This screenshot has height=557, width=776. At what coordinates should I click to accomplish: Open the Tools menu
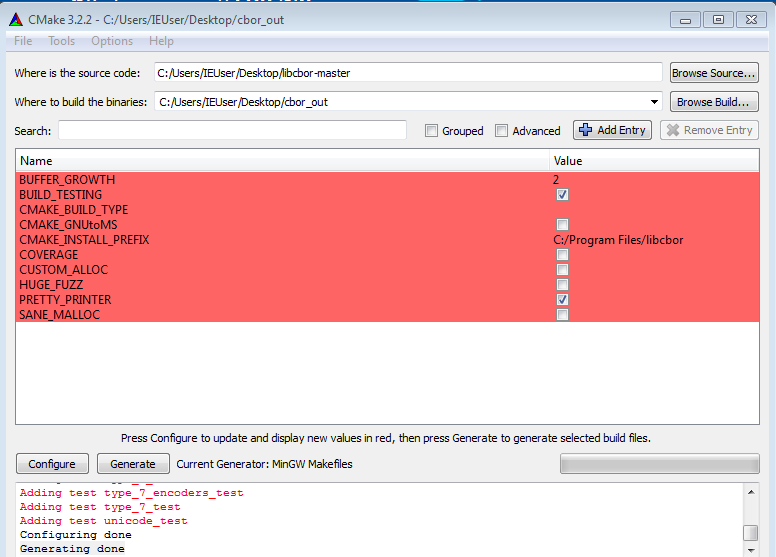62,41
